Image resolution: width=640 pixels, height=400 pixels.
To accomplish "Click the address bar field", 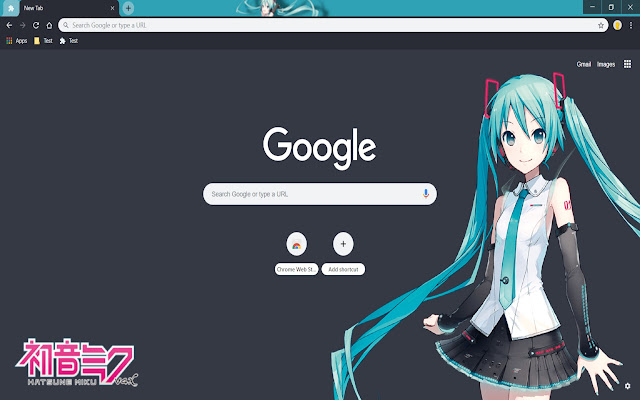I will 333,25.
